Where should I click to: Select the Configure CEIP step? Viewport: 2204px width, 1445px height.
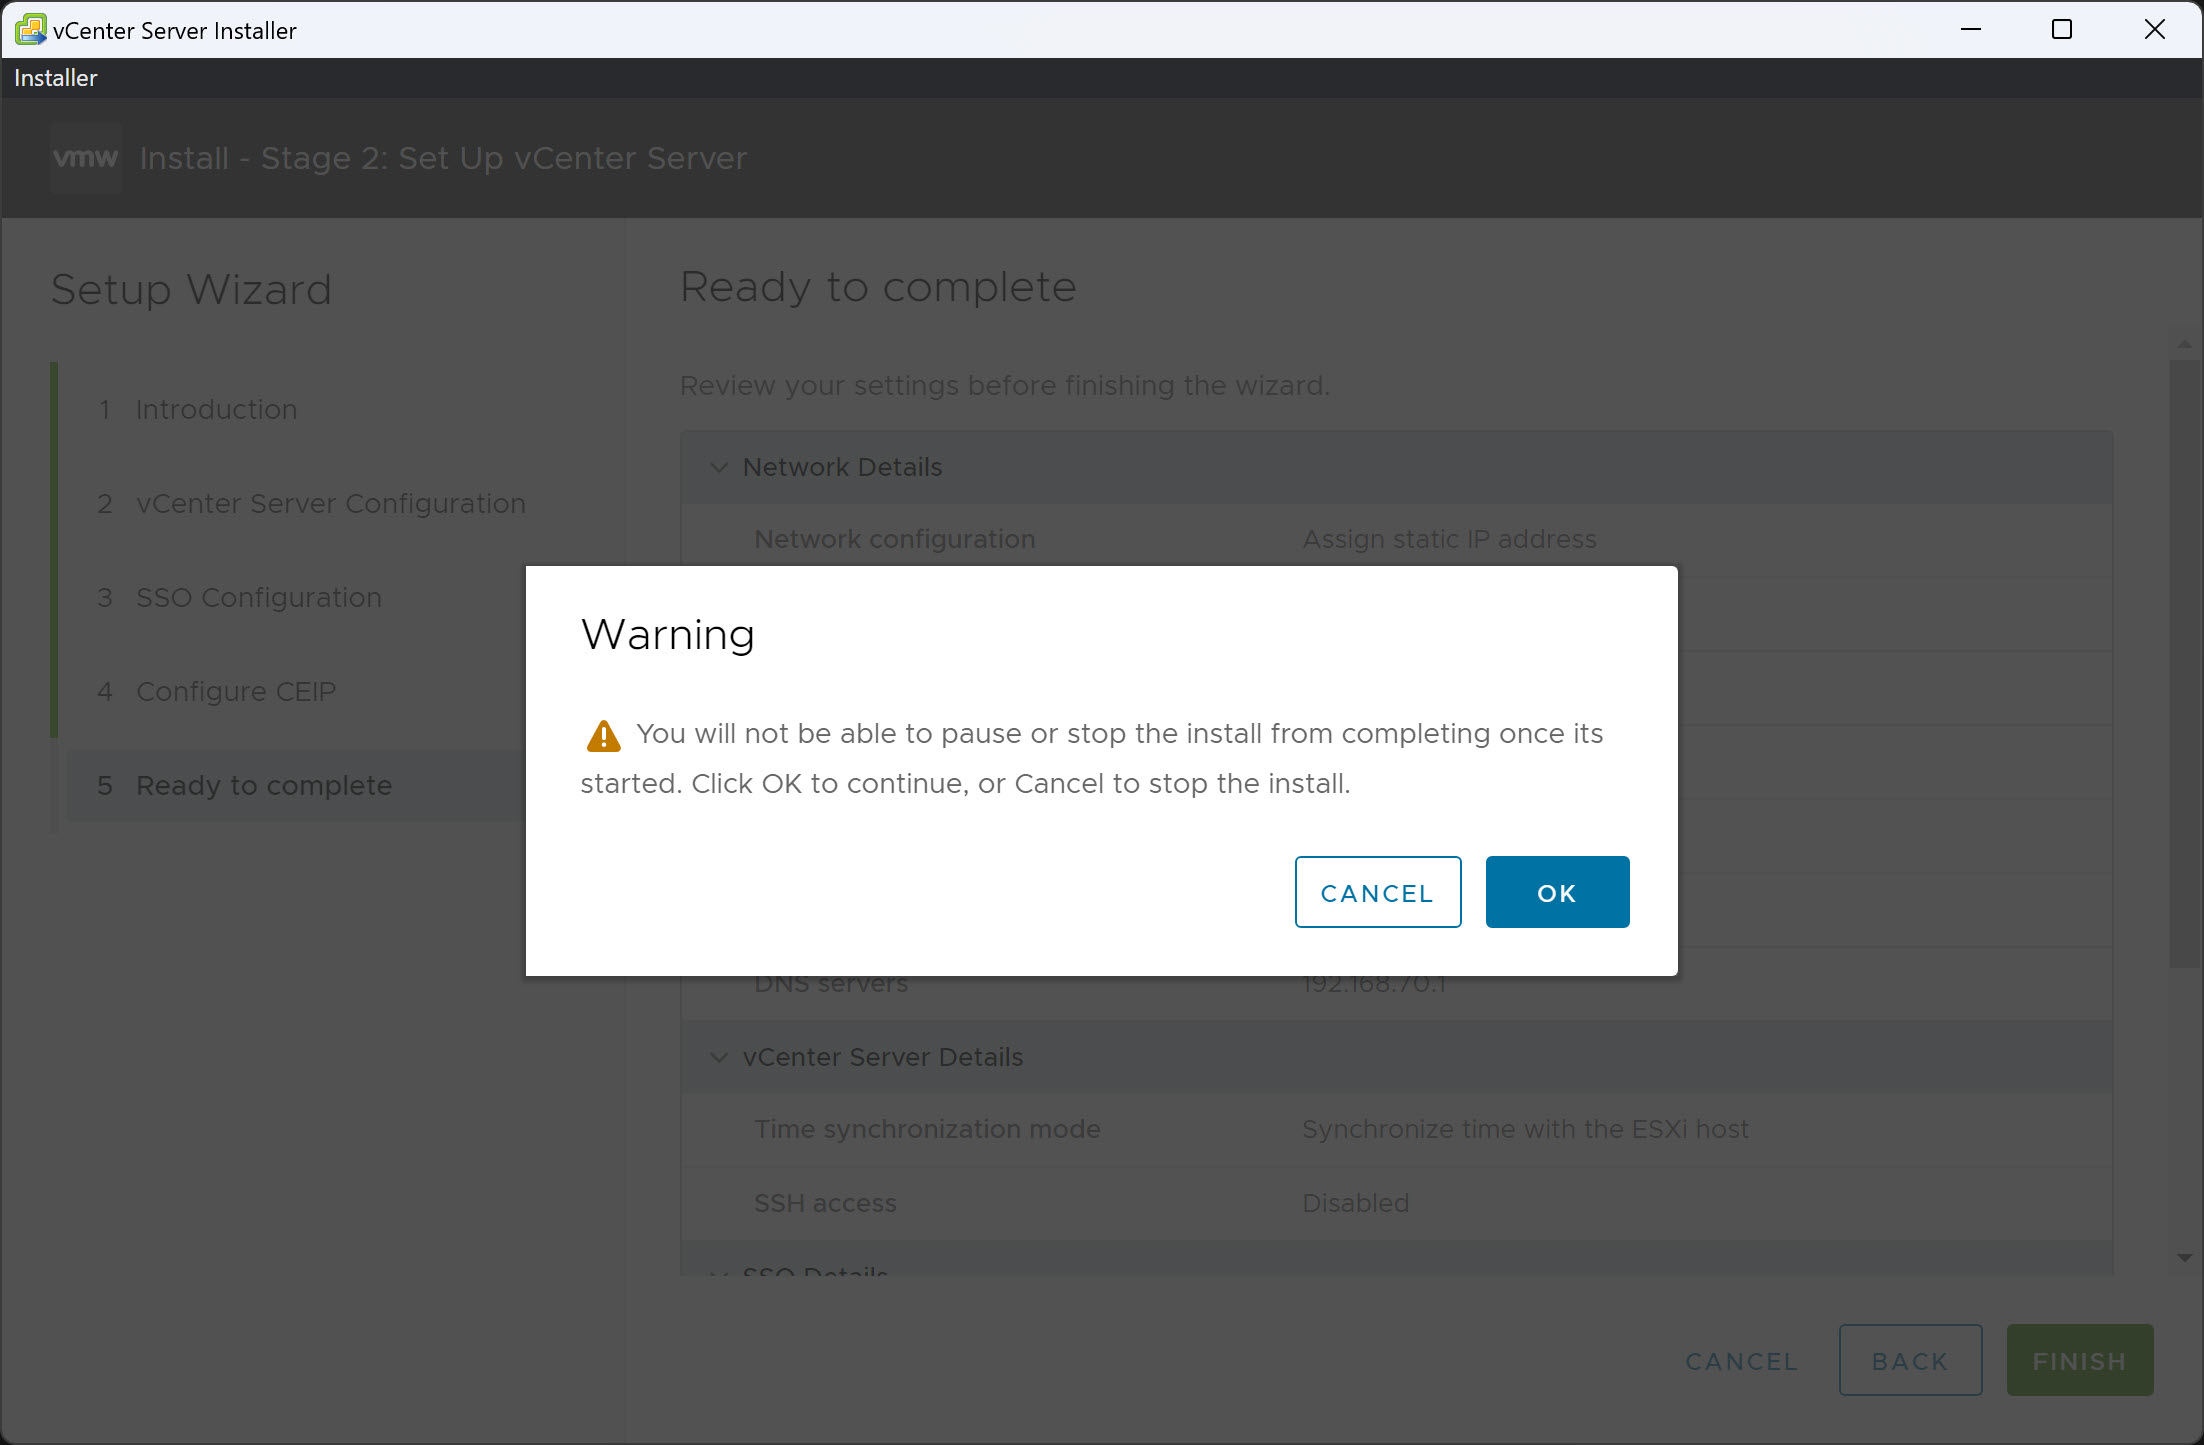click(235, 692)
